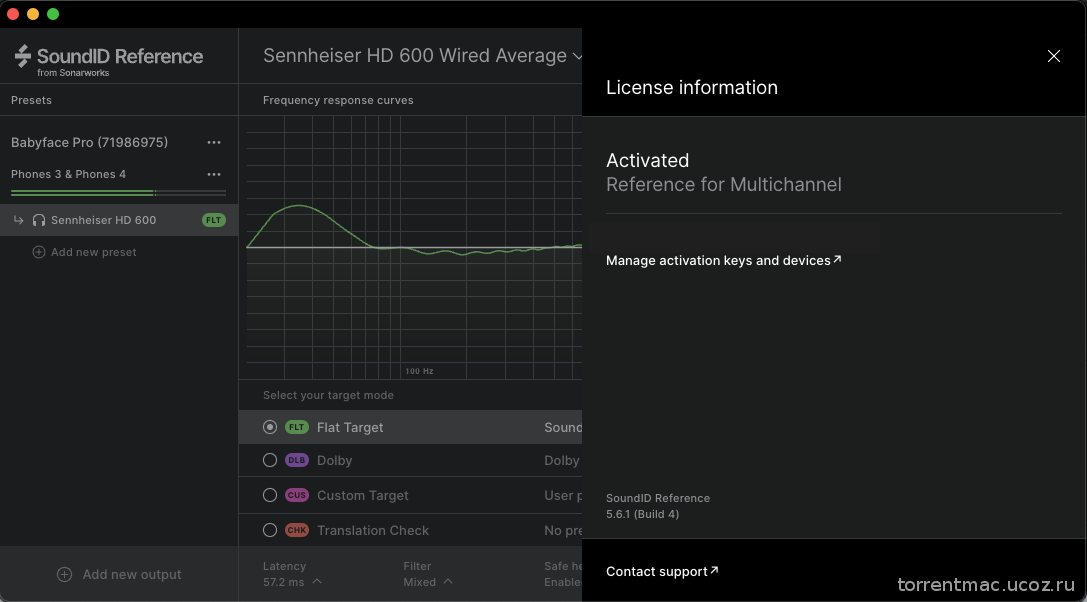Click the plus icon for Add new preset
Screen dimensions: 1087x602
[39, 252]
